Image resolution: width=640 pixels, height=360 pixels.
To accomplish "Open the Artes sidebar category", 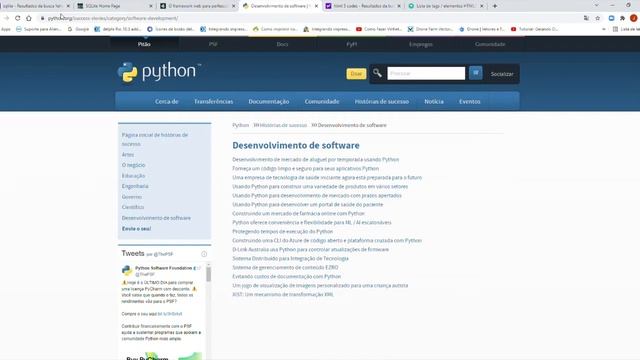I will click(x=128, y=155).
